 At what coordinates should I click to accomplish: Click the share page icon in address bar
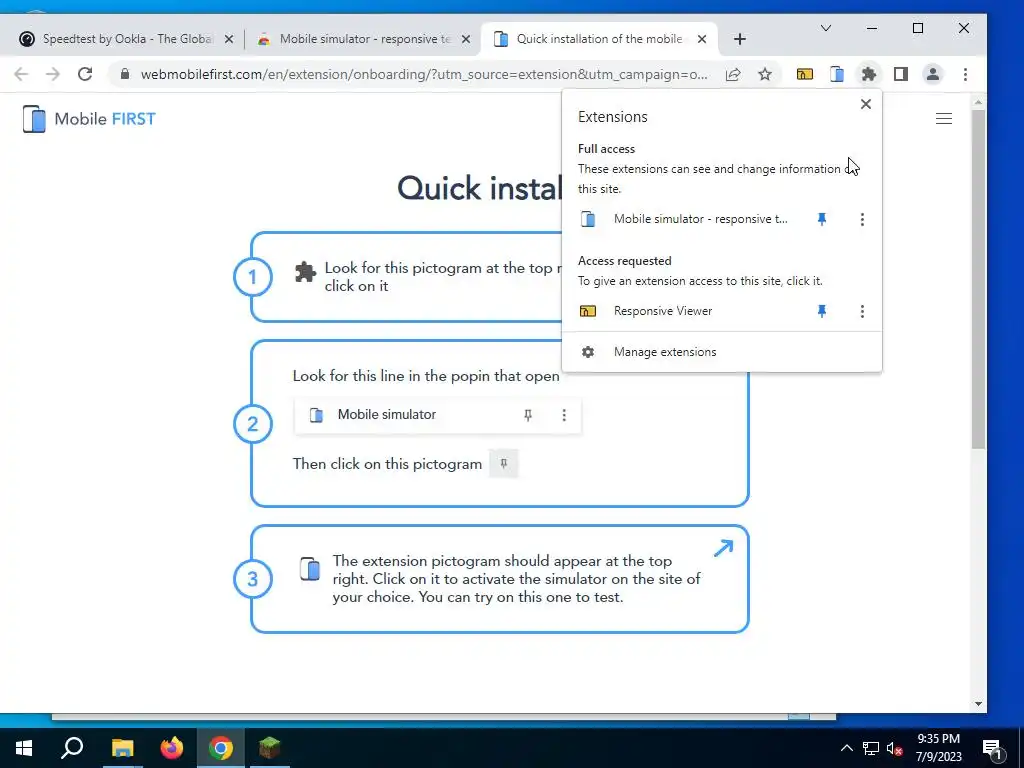733,74
